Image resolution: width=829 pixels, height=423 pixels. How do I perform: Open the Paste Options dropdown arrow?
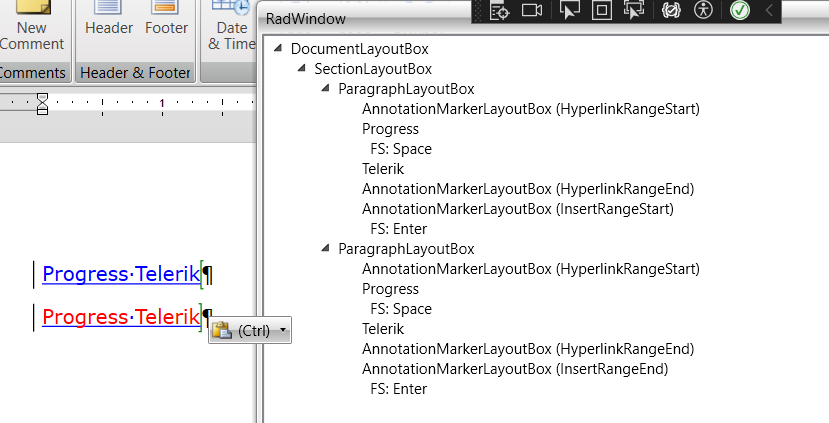[x=283, y=330]
